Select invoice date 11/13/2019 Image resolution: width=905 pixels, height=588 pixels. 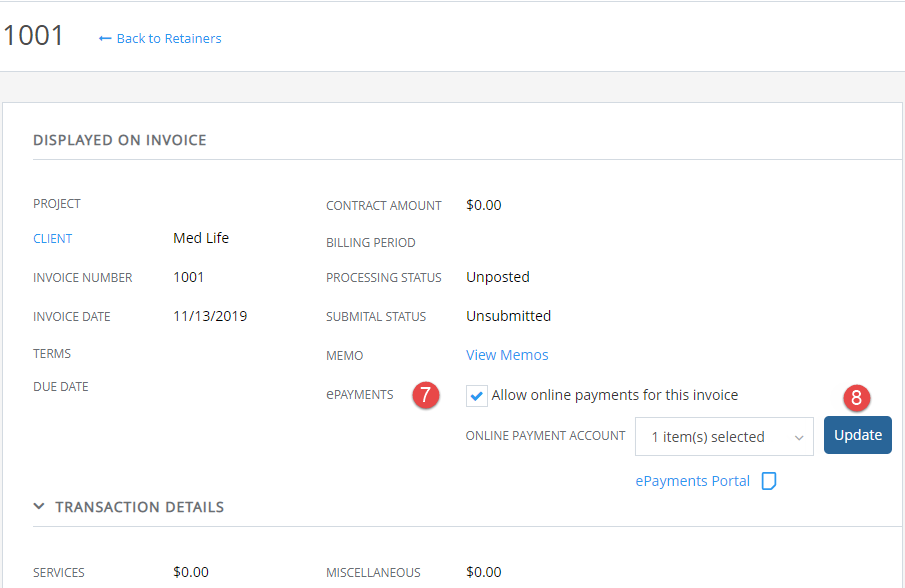pos(210,316)
